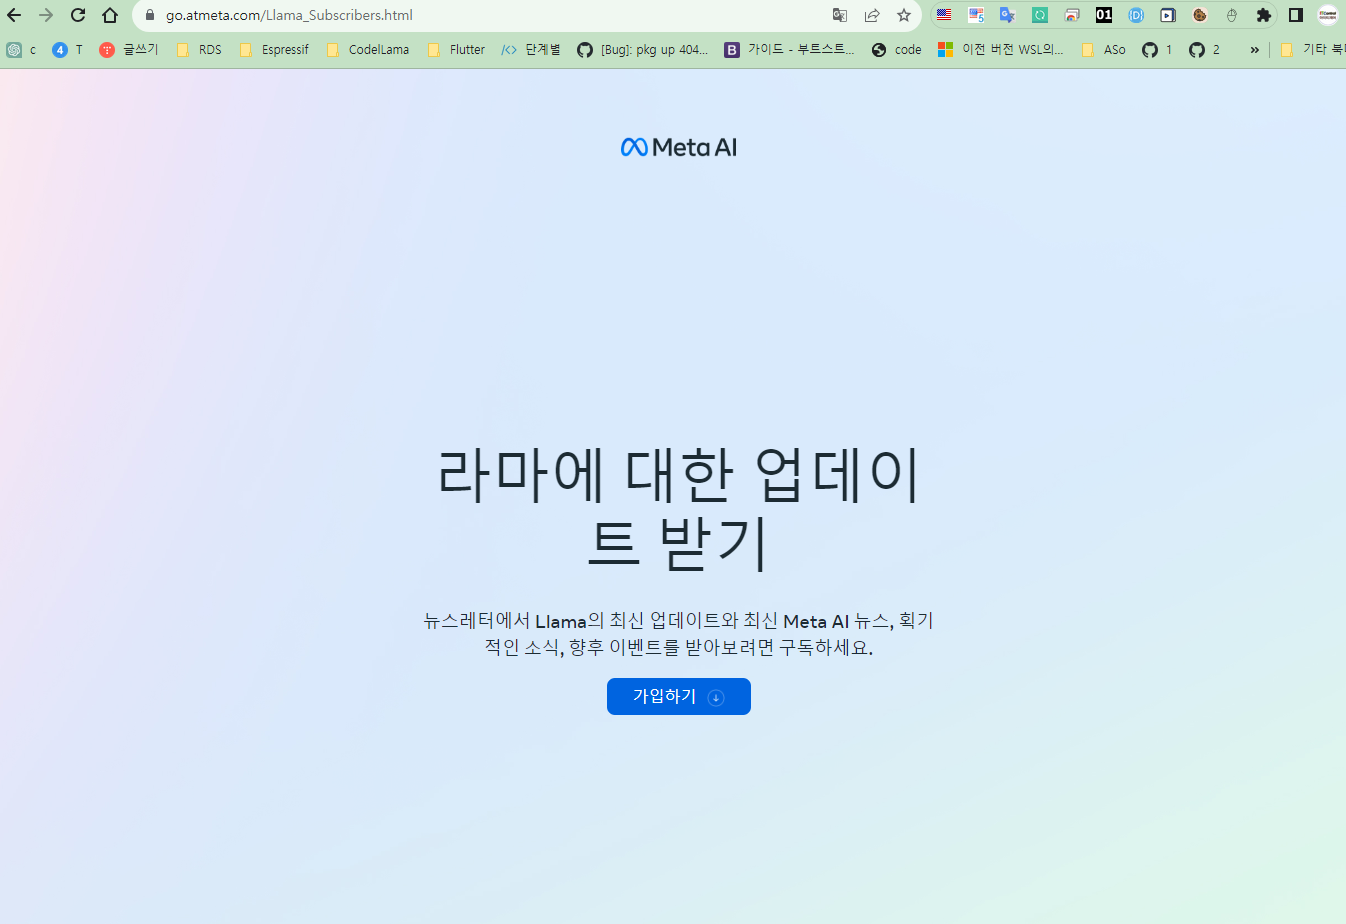1346x924 pixels.
Task: Open the '[Bug]: pkg up 404' GitHub bookmark
Action: click(642, 49)
